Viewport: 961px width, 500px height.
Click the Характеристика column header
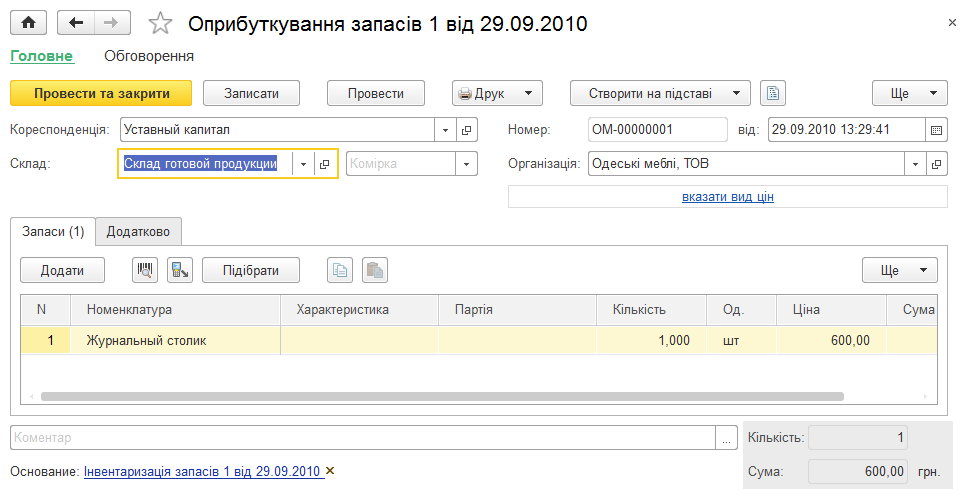point(360,309)
